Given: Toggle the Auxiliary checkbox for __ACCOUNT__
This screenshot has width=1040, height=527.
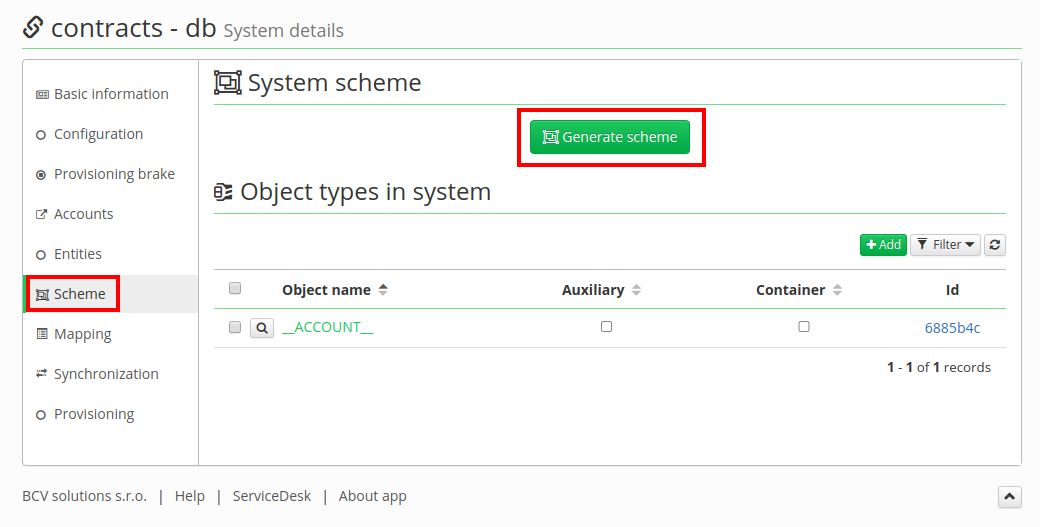Looking at the screenshot, I should [x=606, y=326].
